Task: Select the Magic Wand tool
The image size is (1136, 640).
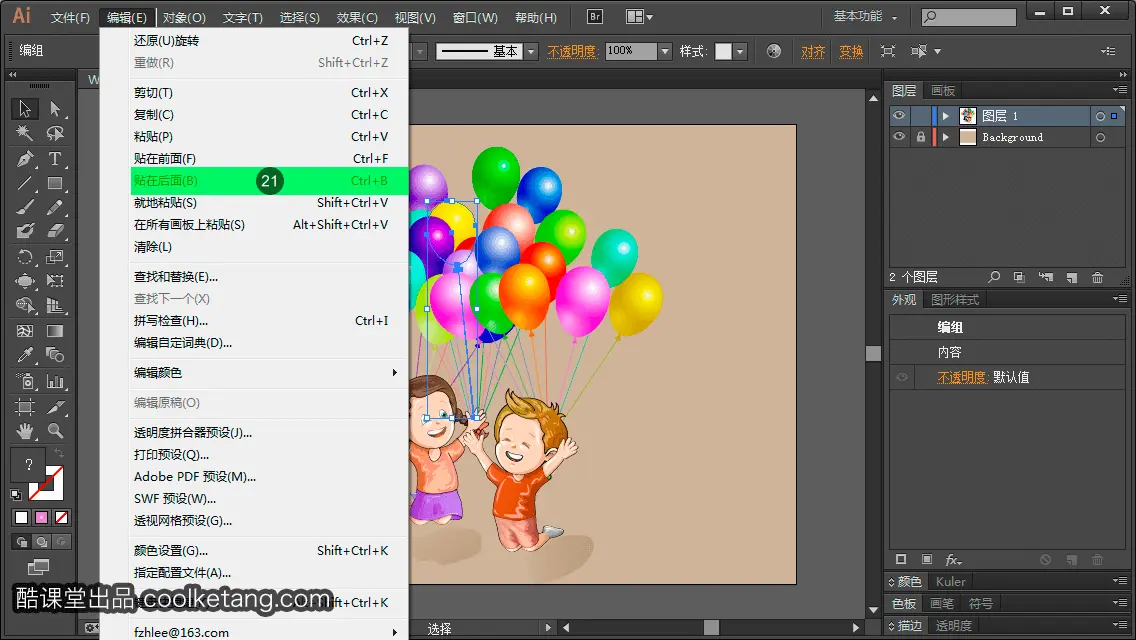Action: (25, 133)
